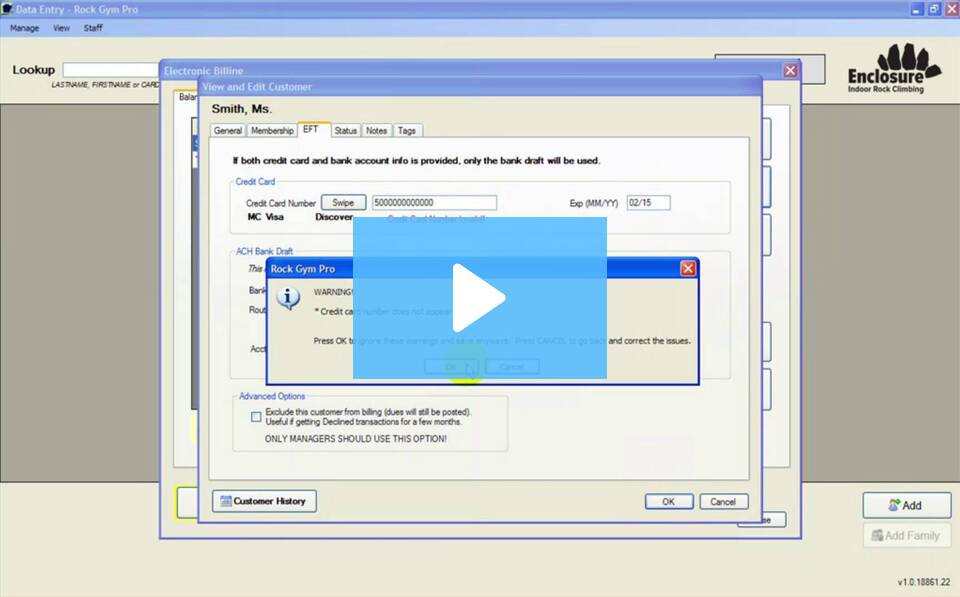This screenshot has width=960, height=597.
Task: Switch to the General tab
Action: pyautogui.click(x=228, y=130)
